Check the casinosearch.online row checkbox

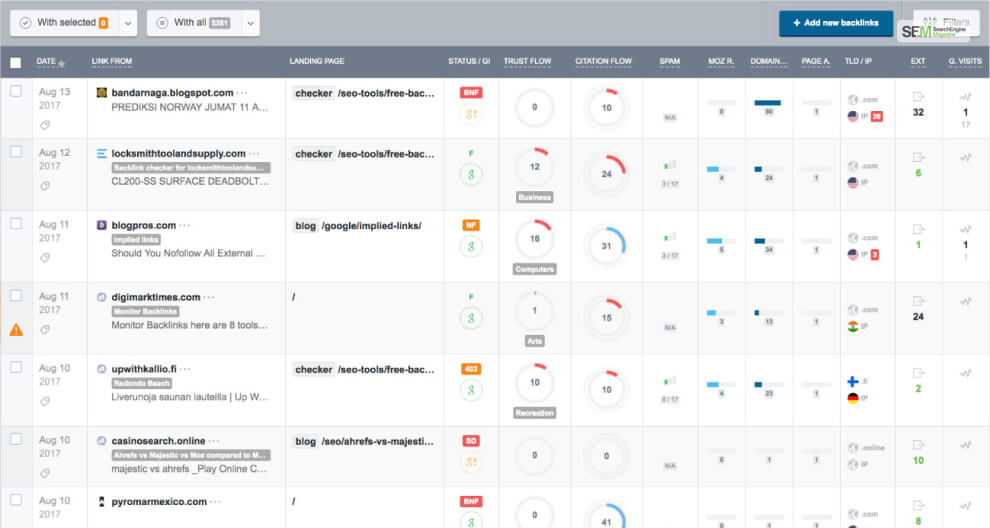pyautogui.click(x=16, y=440)
